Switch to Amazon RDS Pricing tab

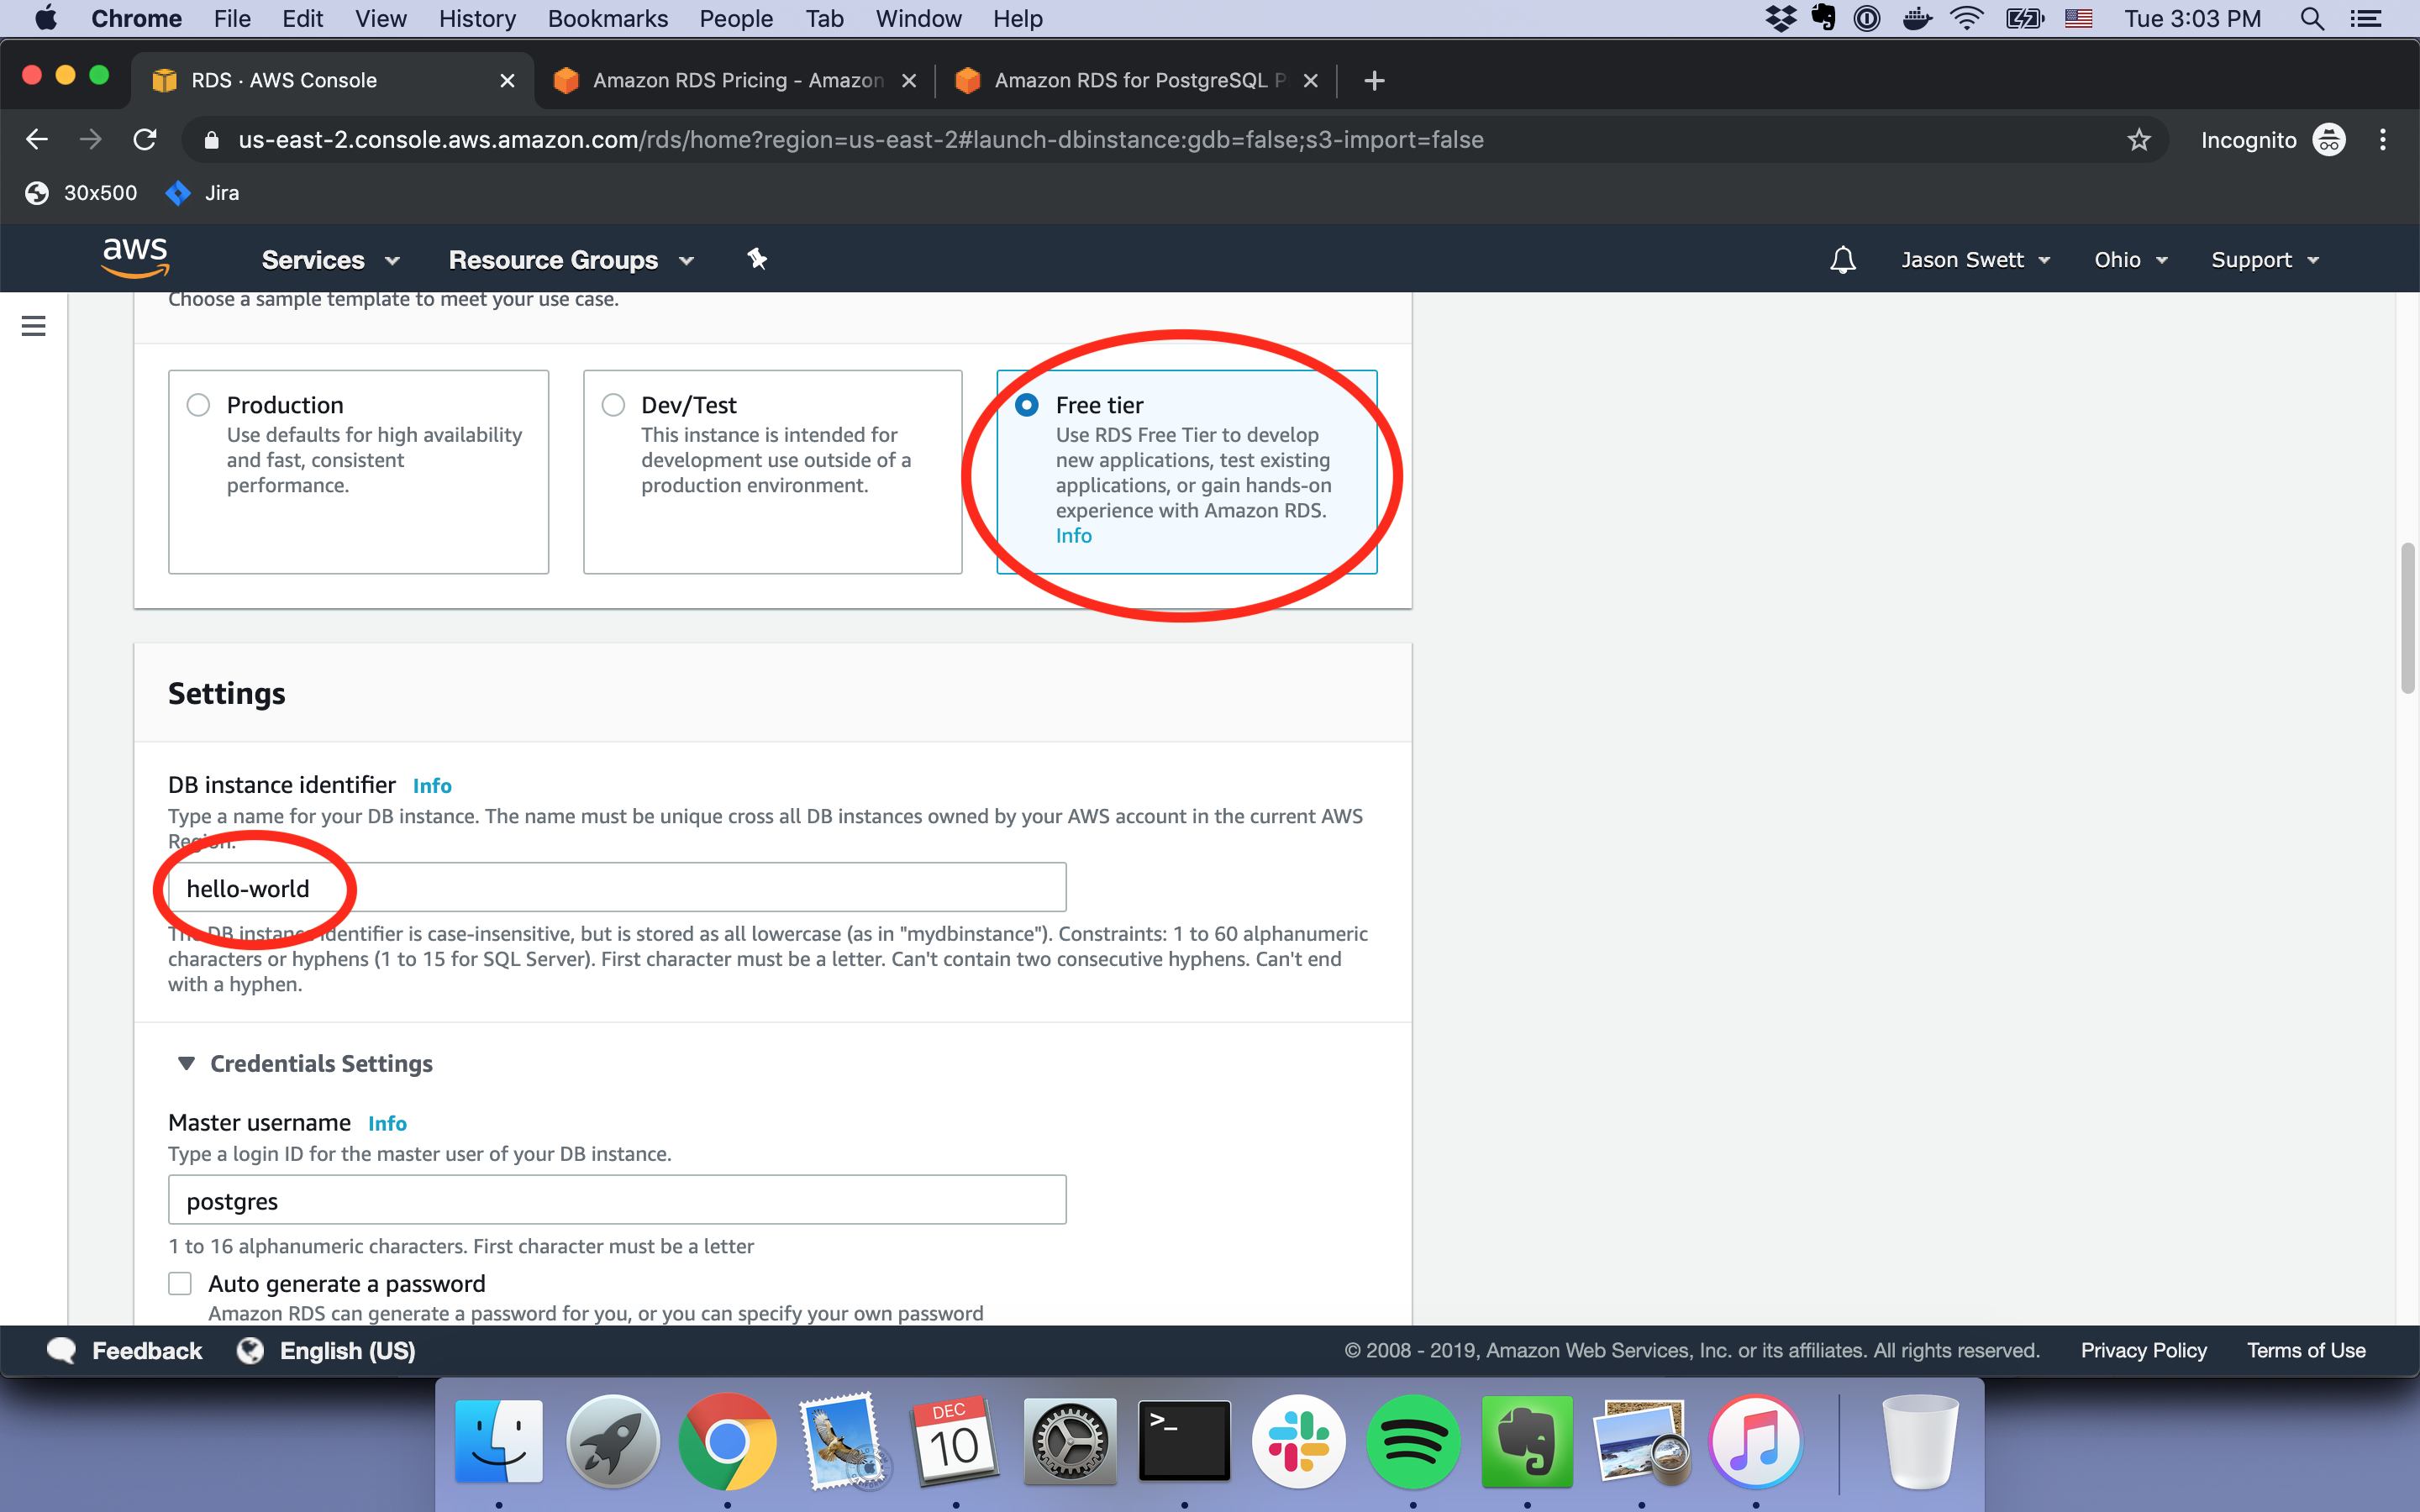click(735, 81)
